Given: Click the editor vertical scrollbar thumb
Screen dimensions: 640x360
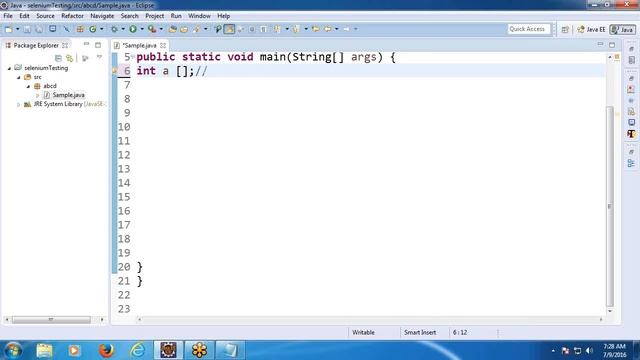Looking at the screenshot, I should pos(610,206).
